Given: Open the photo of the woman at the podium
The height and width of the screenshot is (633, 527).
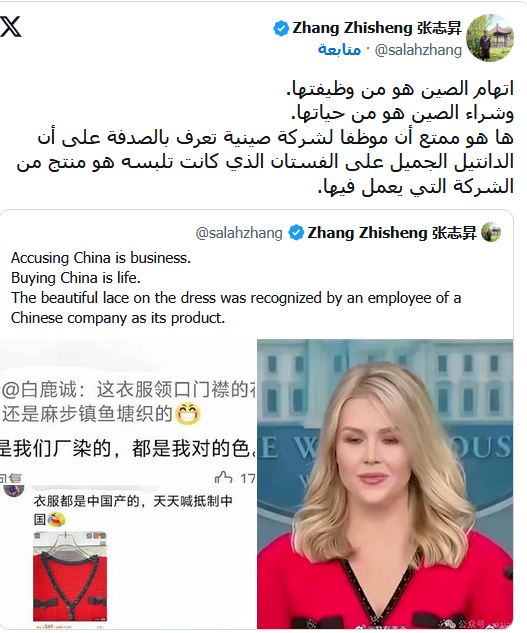Looking at the screenshot, I should pyautogui.click(x=385, y=484).
